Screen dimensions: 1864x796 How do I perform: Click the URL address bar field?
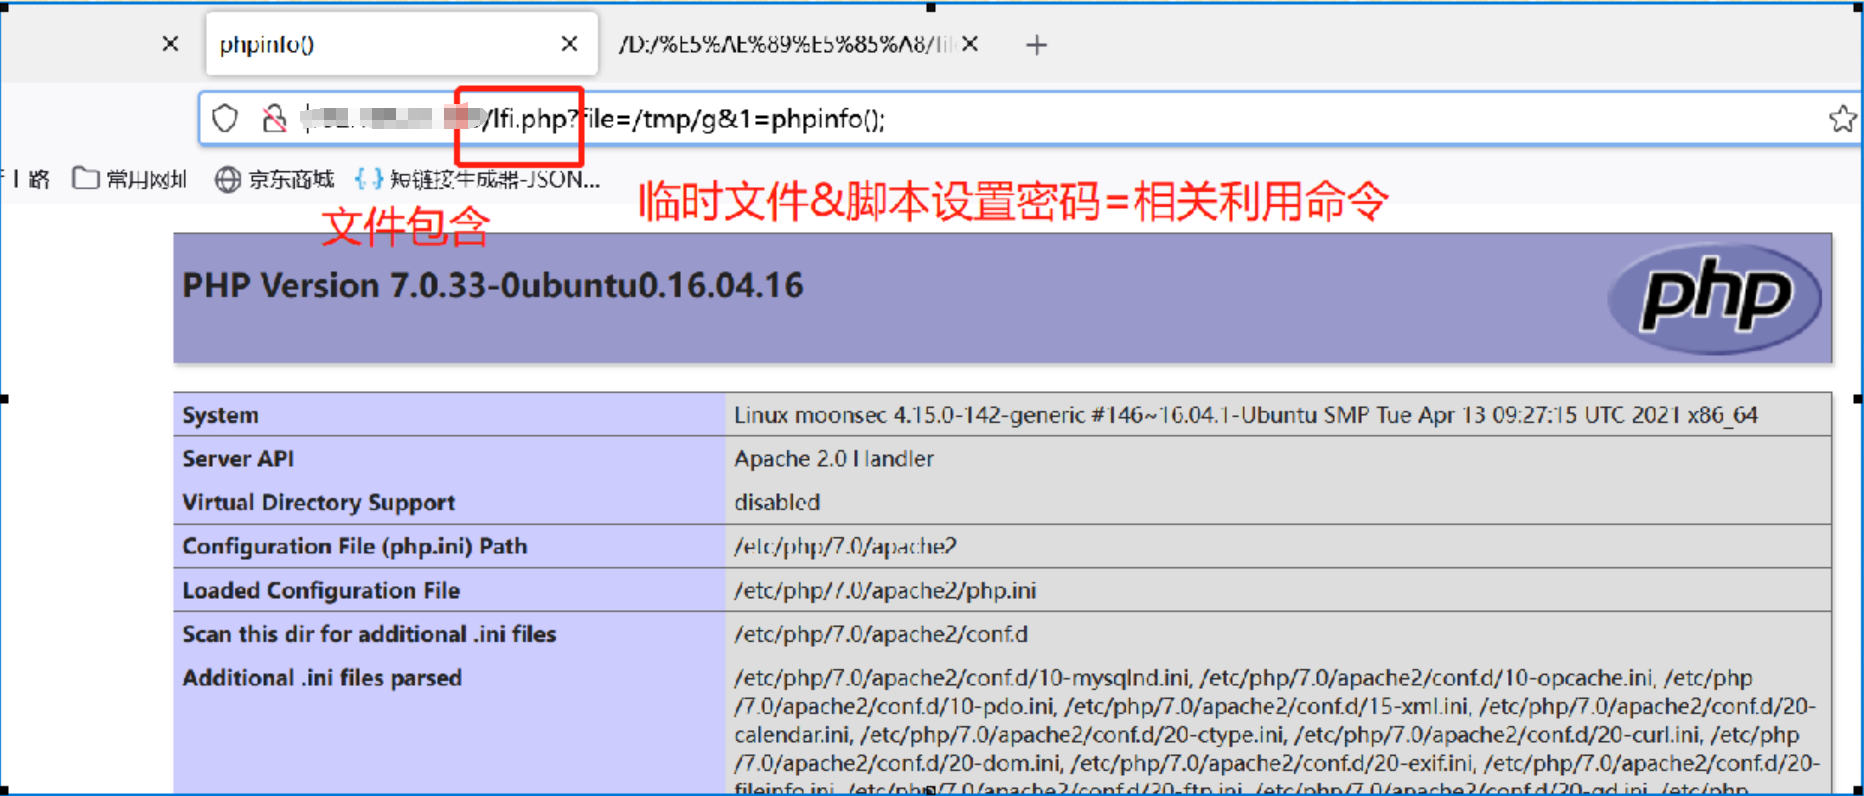[x=1030, y=119]
